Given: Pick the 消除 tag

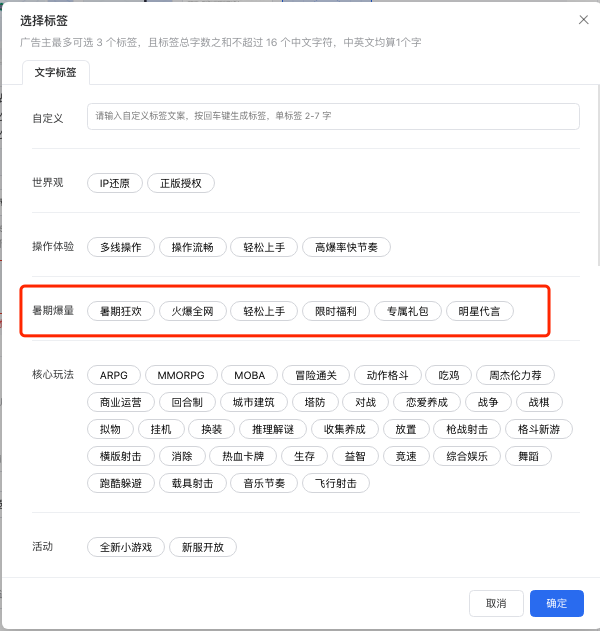Looking at the screenshot, I should (182, 456).
